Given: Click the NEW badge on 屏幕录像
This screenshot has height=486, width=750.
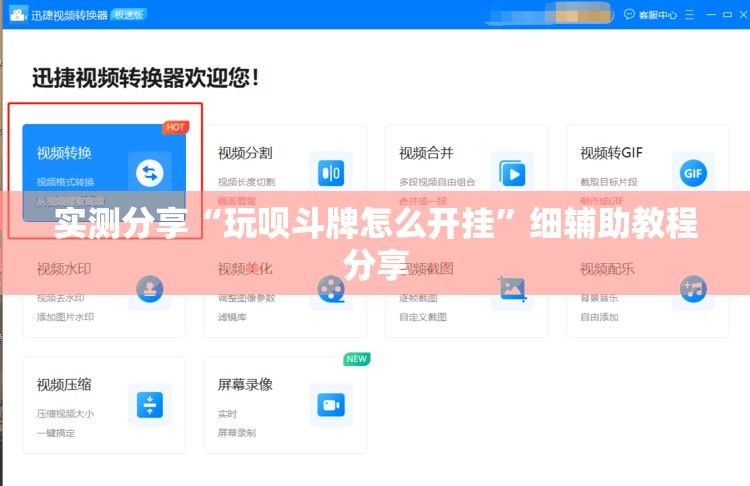Looking at the screenshot, I should tap(357, 359).
